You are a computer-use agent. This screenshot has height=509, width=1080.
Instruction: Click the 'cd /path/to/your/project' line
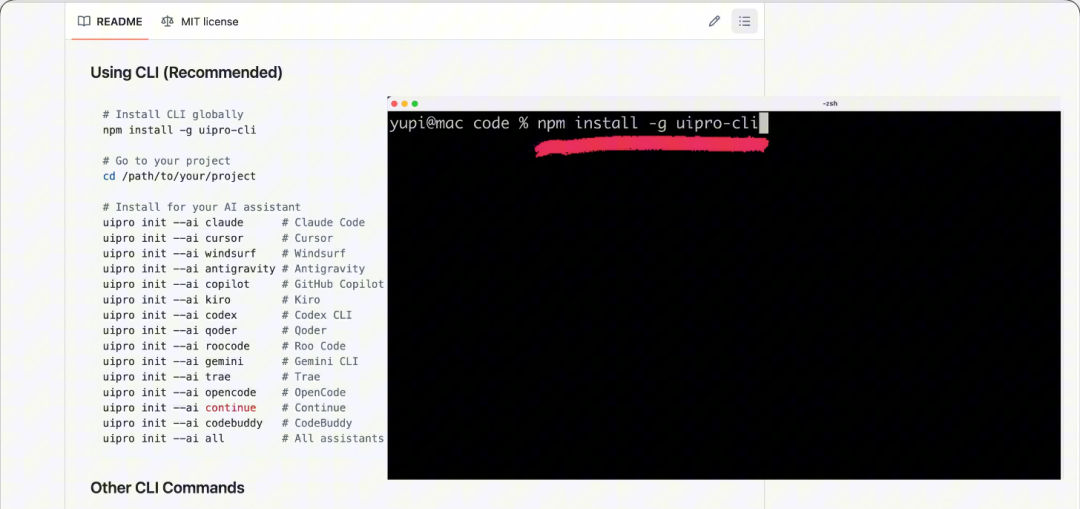179,176
